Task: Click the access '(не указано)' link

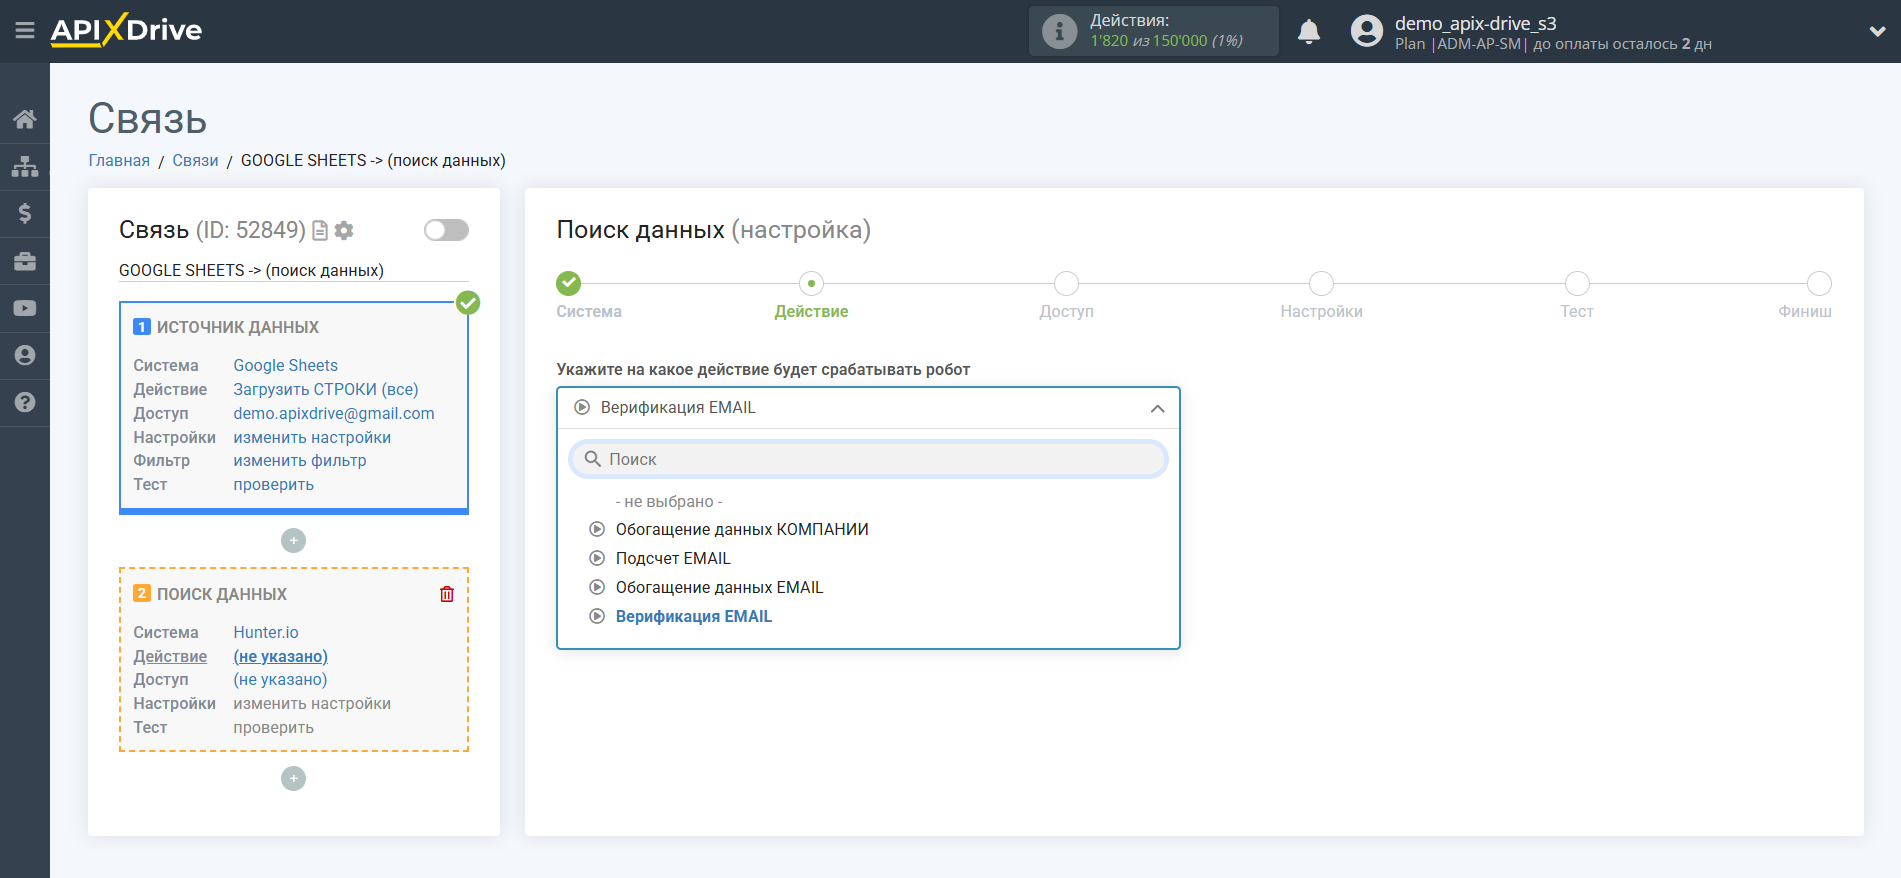Action: 281,679
